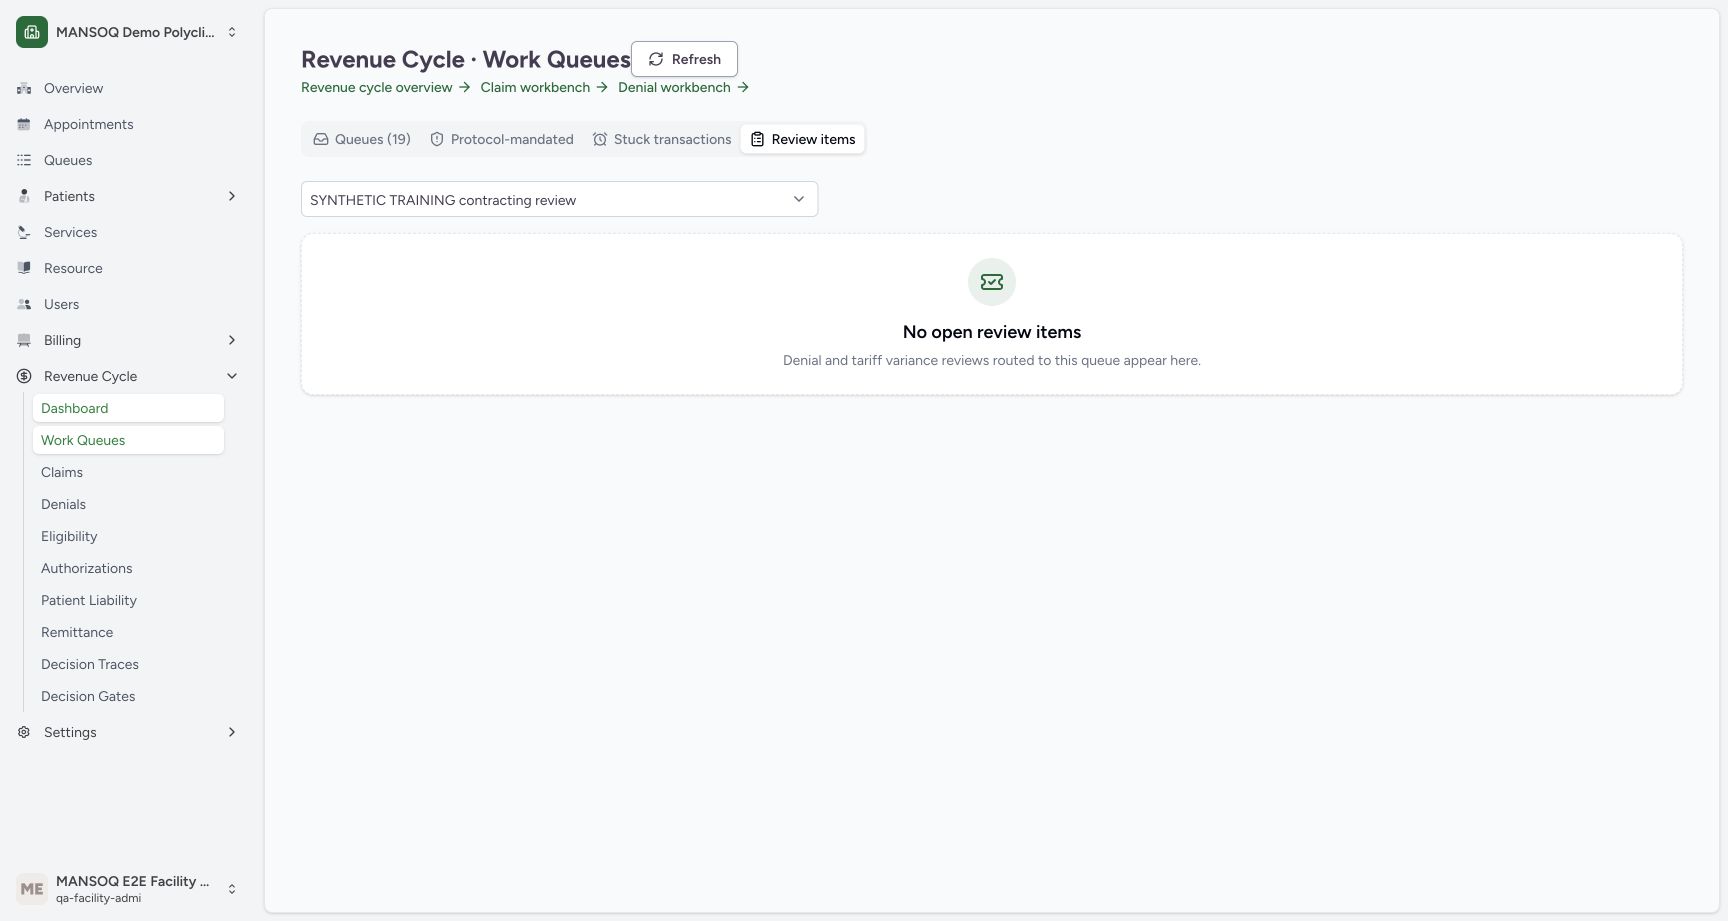Switch to the Protocol-mandated tab
Image resolution: width=1728 pixels, height=921 pixels.
point(502,139)
